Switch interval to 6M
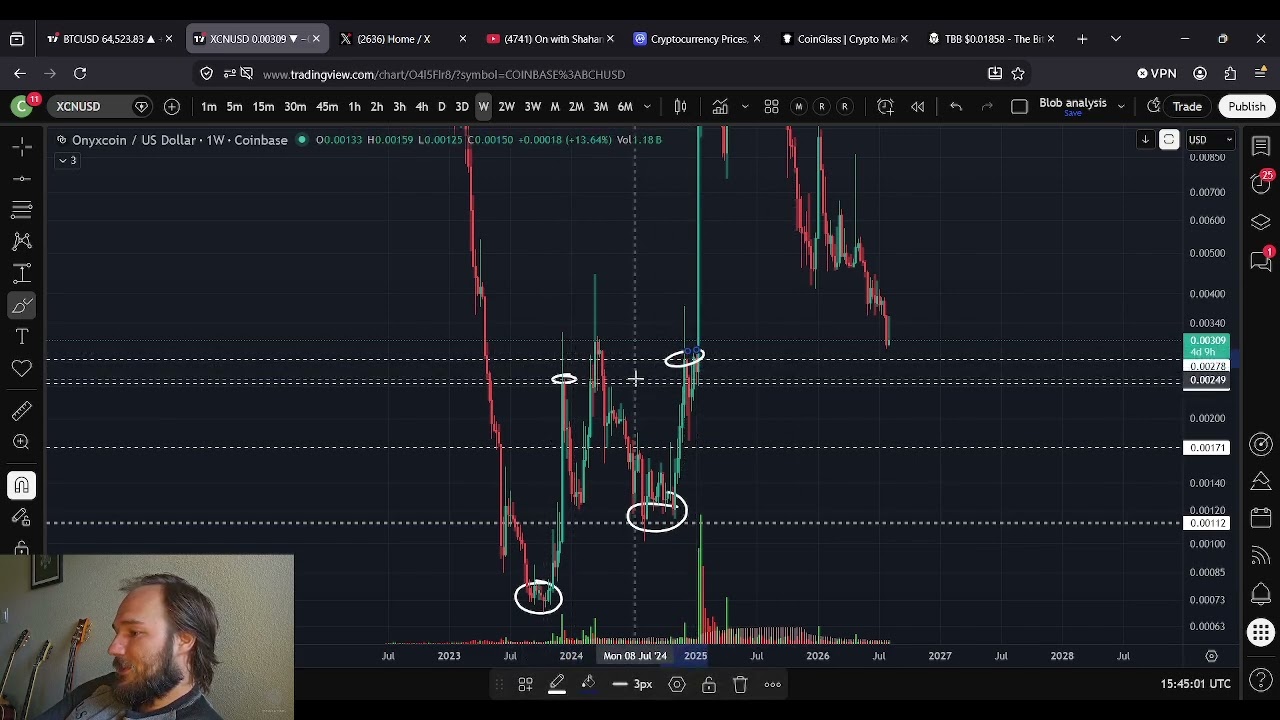 625,107
